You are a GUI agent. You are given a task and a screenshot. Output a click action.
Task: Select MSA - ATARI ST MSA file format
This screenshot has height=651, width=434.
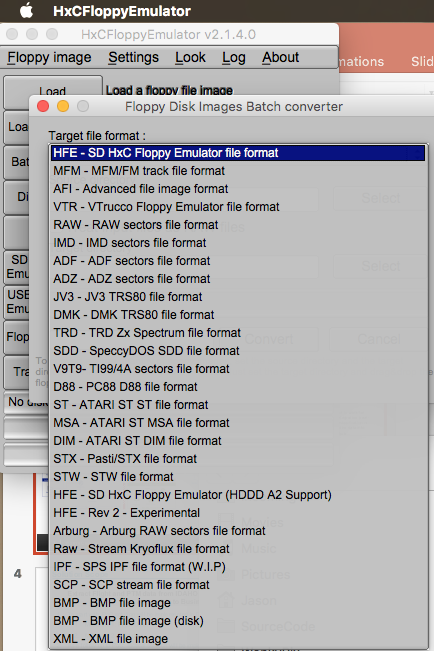238,423
